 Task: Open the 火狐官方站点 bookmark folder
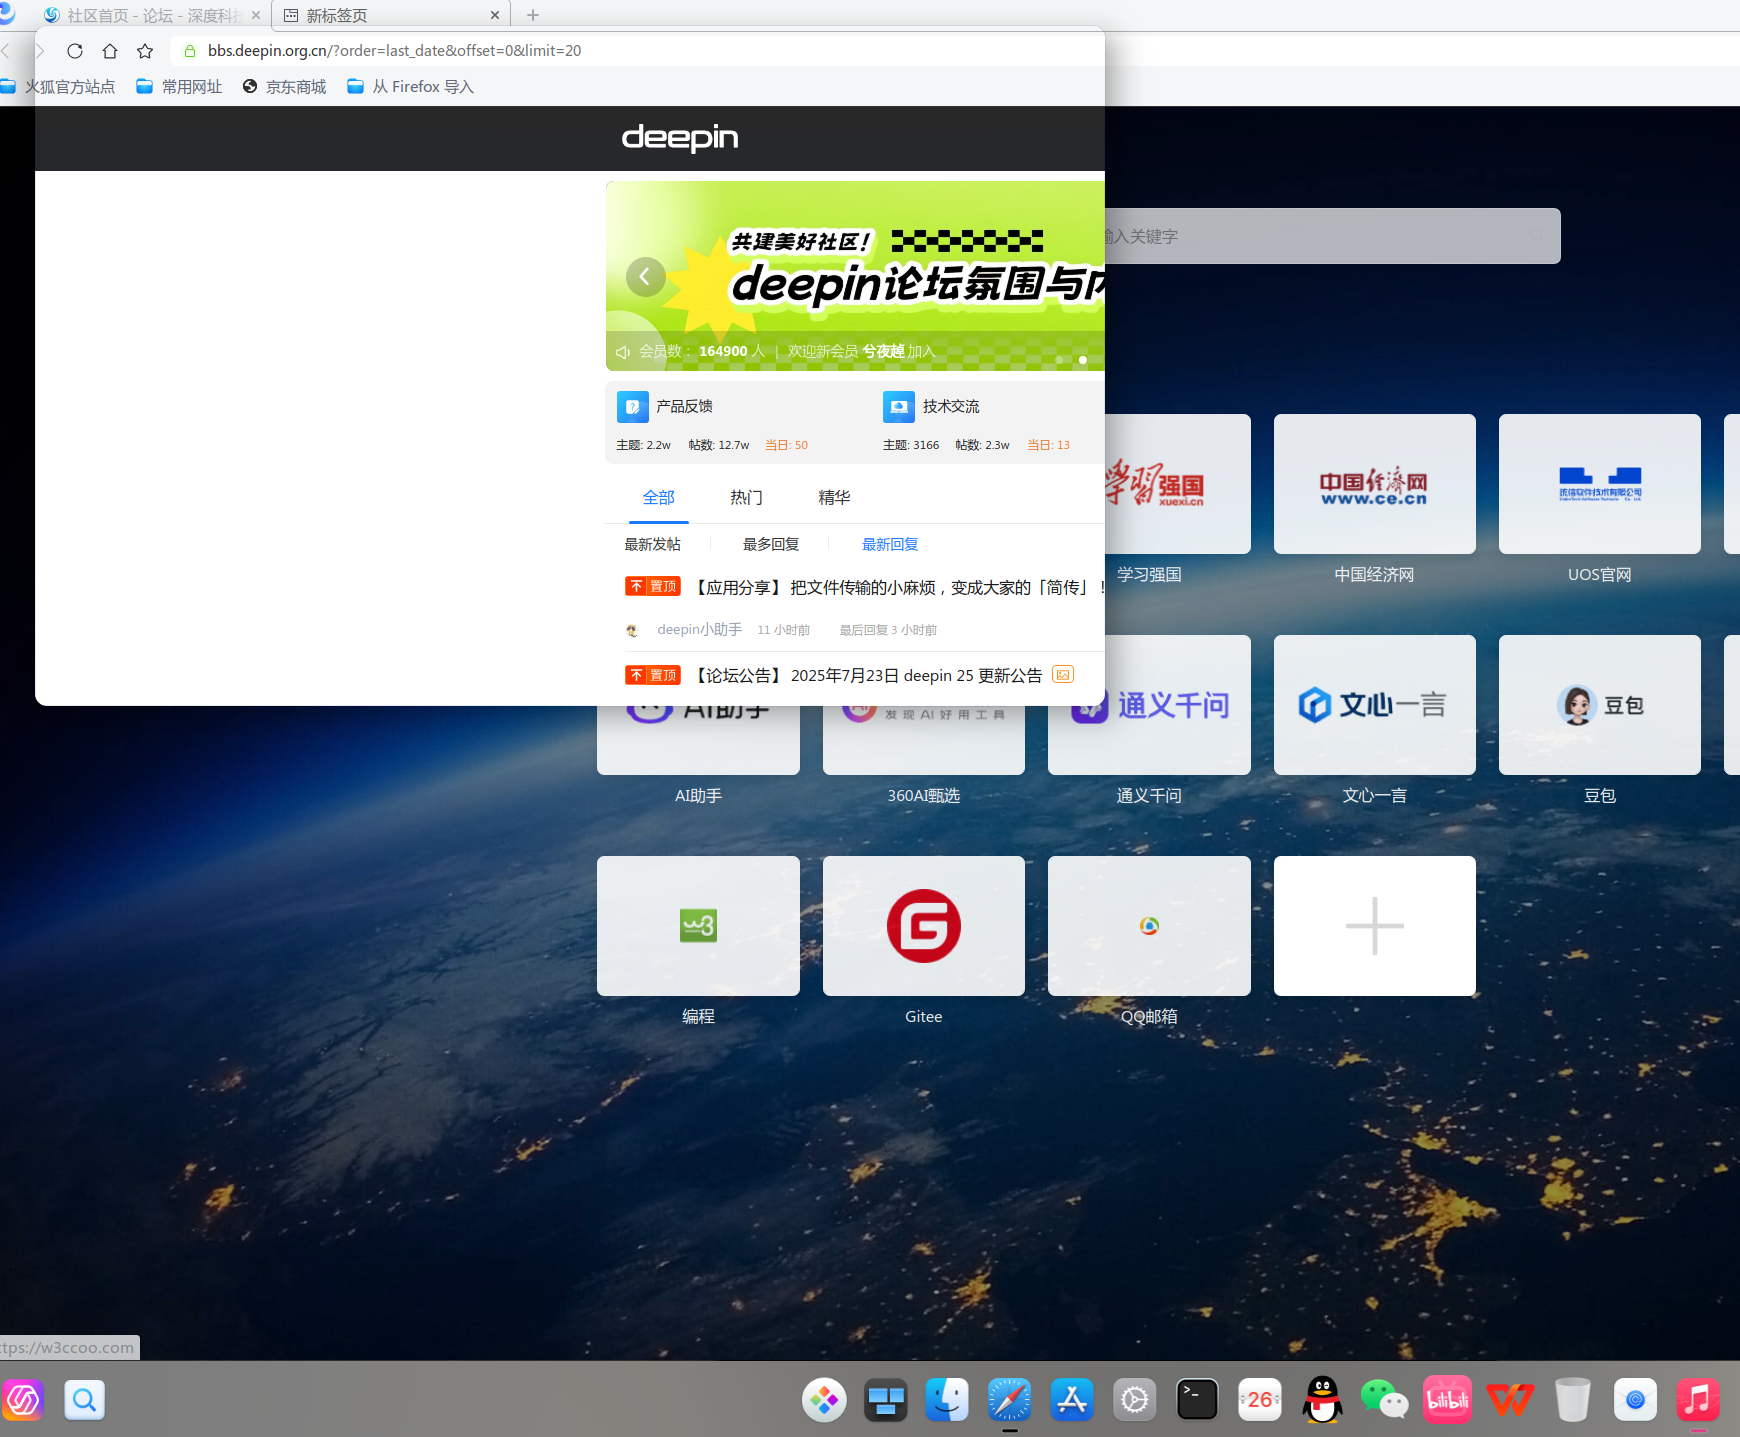[x=58, y=87]
